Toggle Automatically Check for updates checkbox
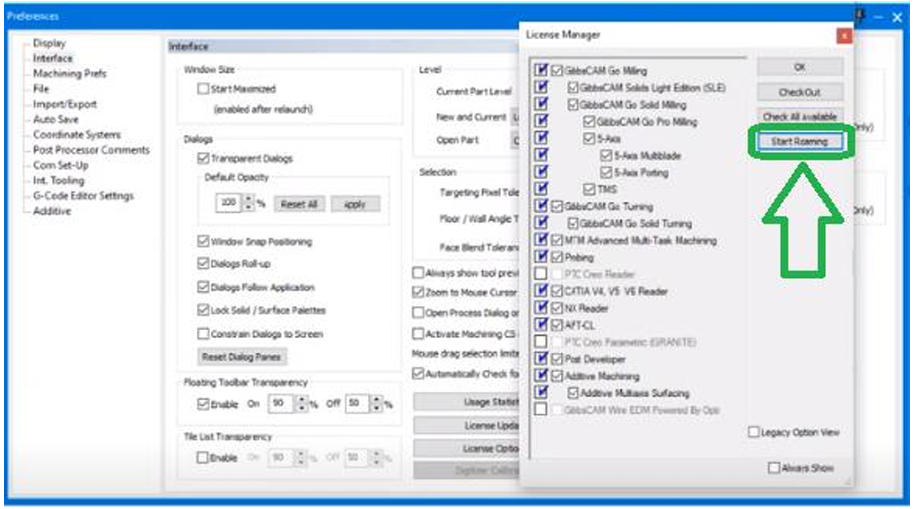The width and height of the screenshot is (914, 509). pos(418,374)
